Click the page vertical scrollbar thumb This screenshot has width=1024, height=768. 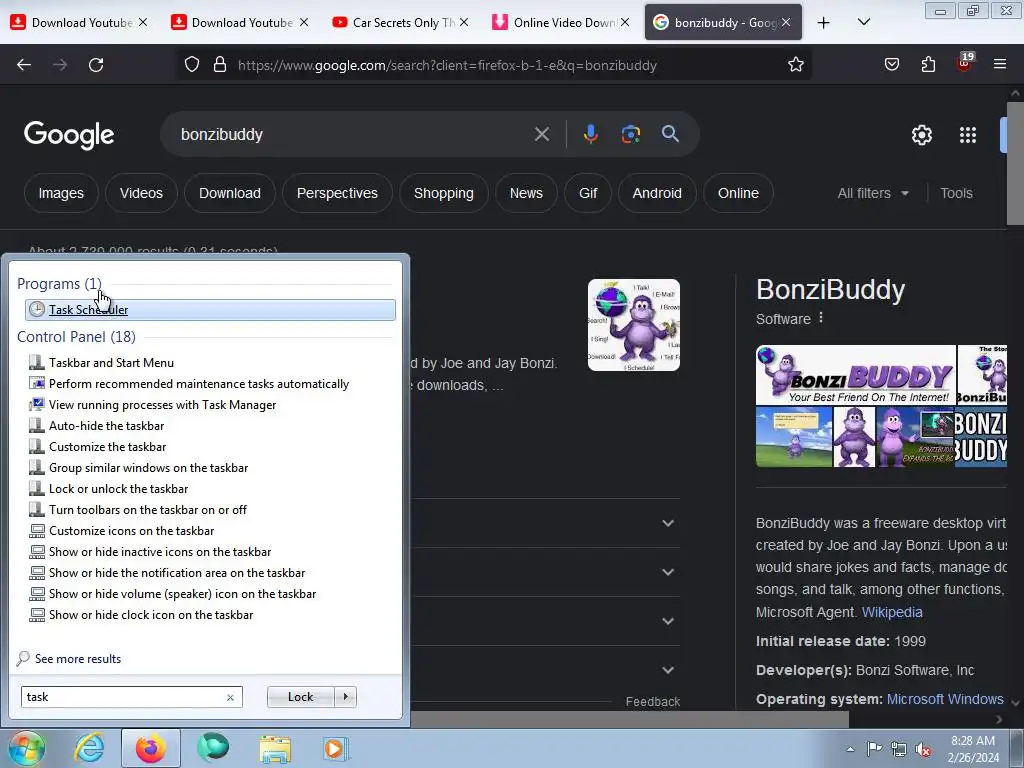[x=1015, y=162]
